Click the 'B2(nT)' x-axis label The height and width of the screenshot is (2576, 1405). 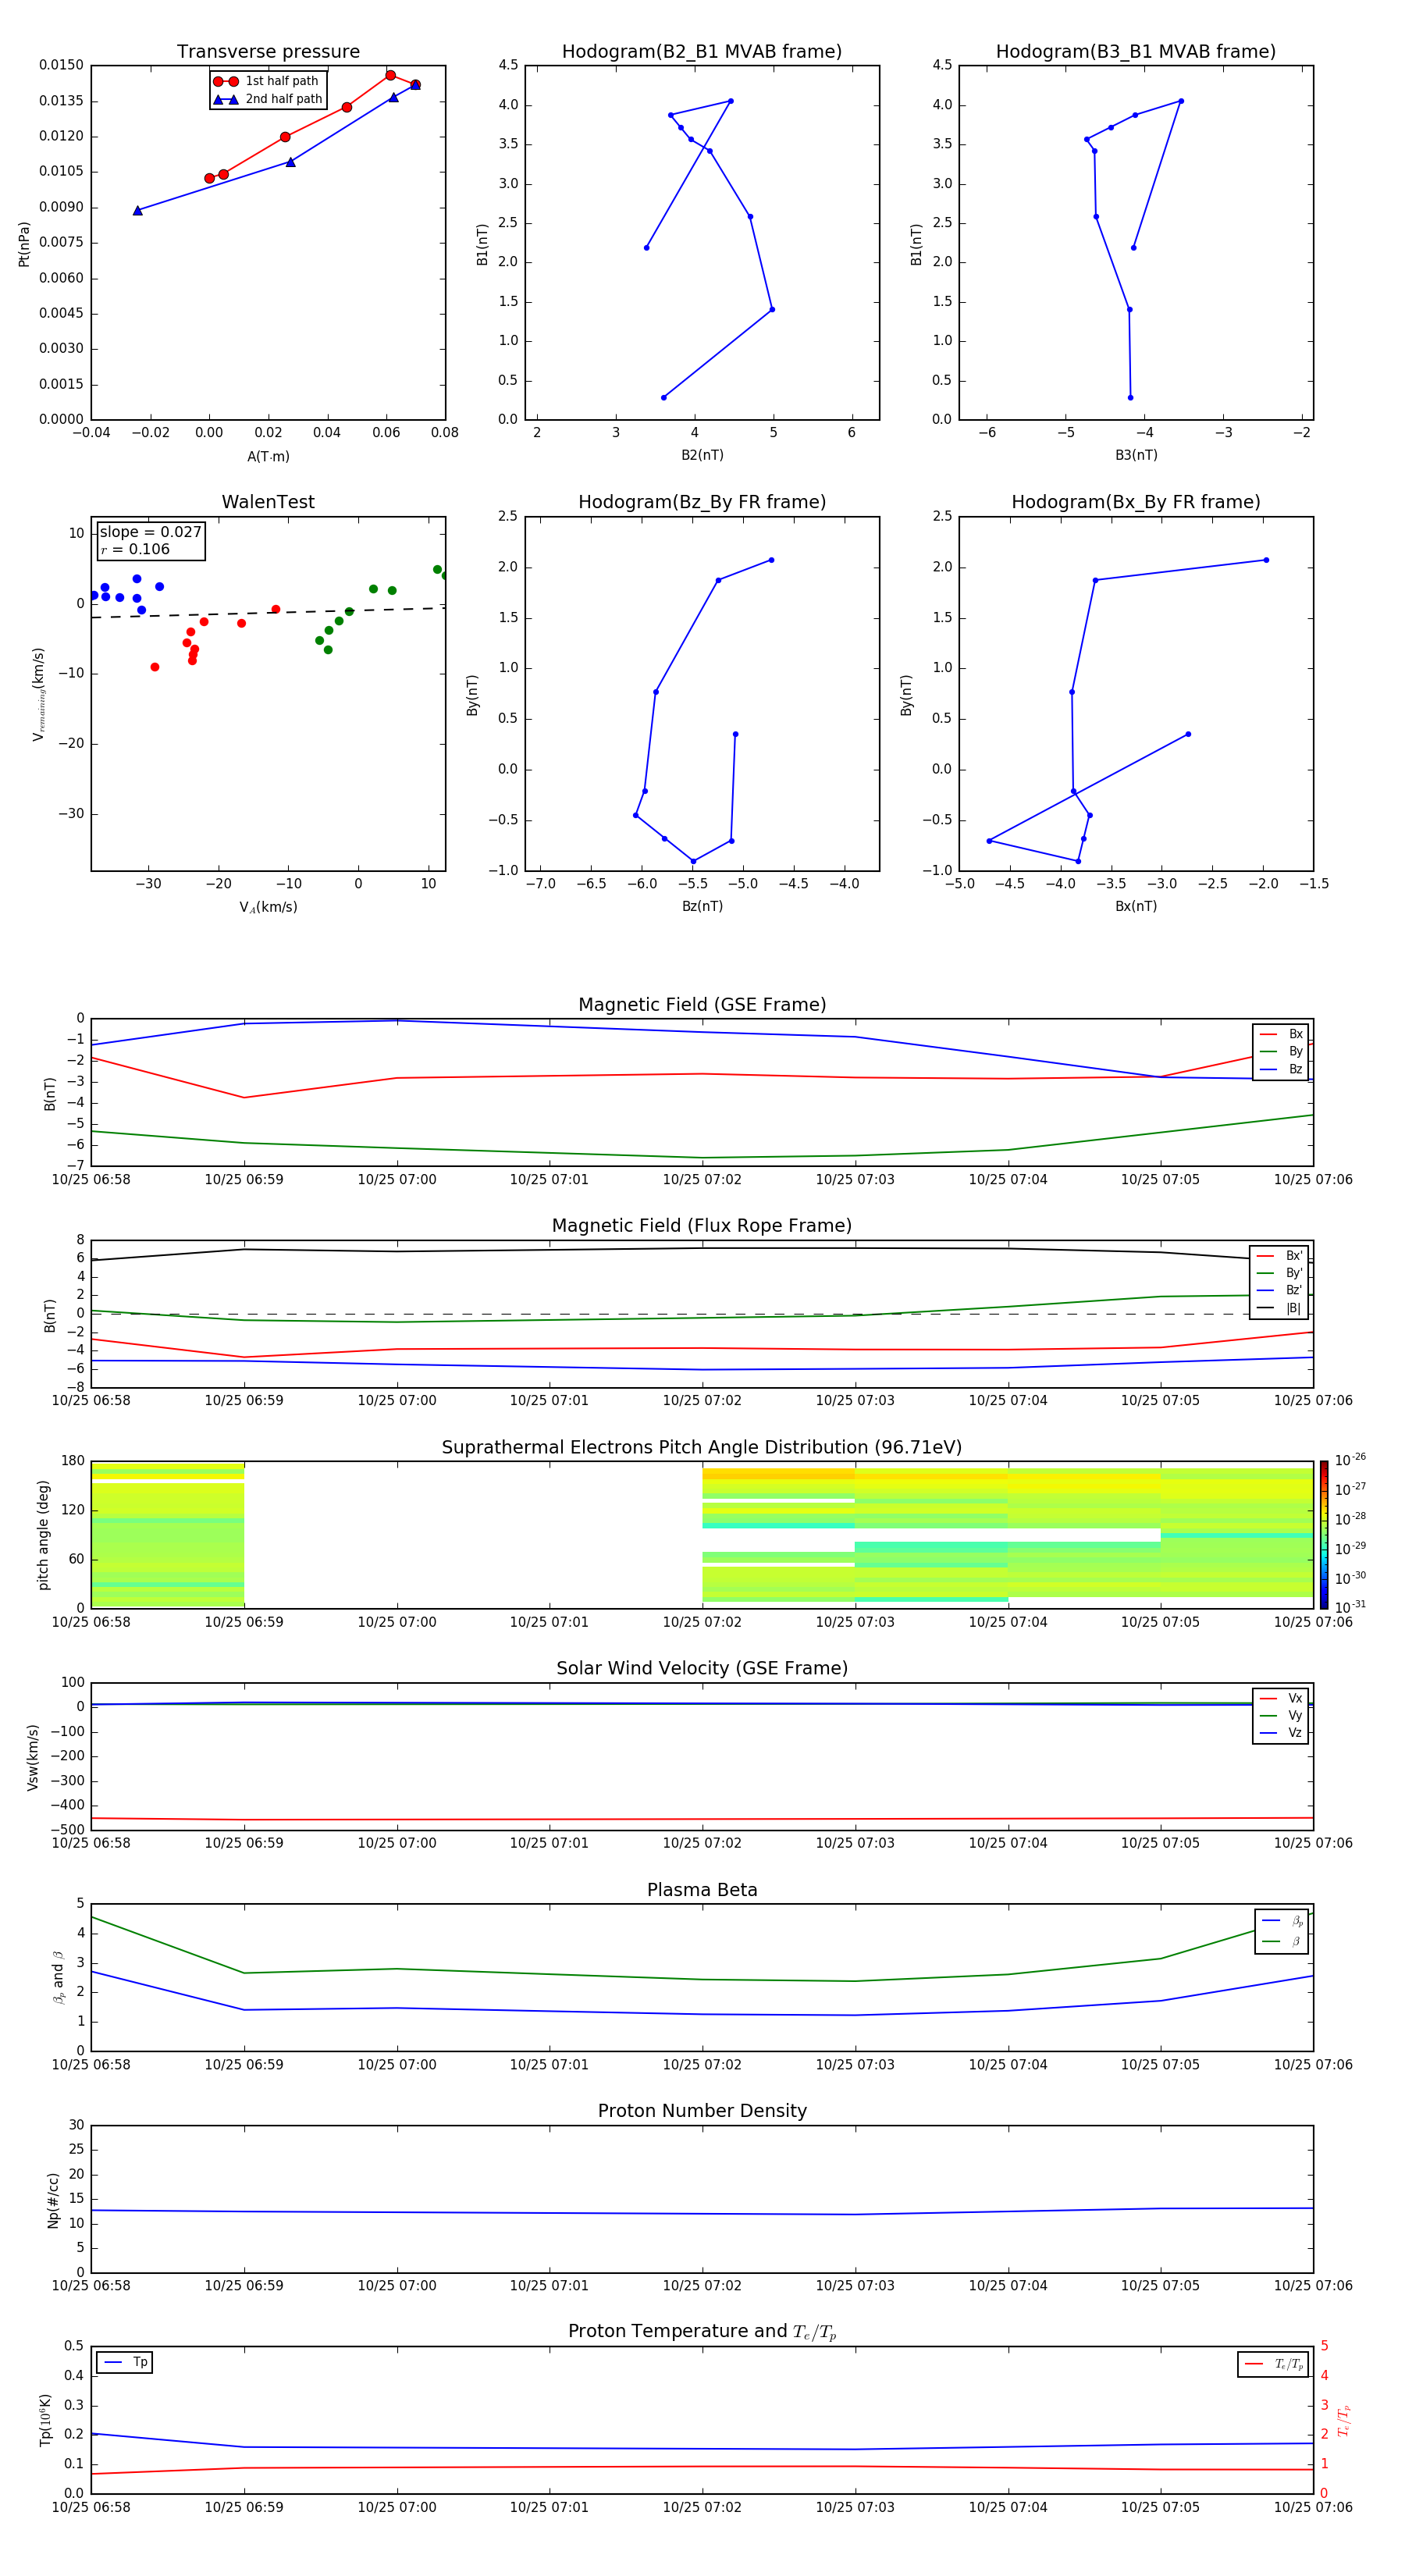(x=702, y=456)
